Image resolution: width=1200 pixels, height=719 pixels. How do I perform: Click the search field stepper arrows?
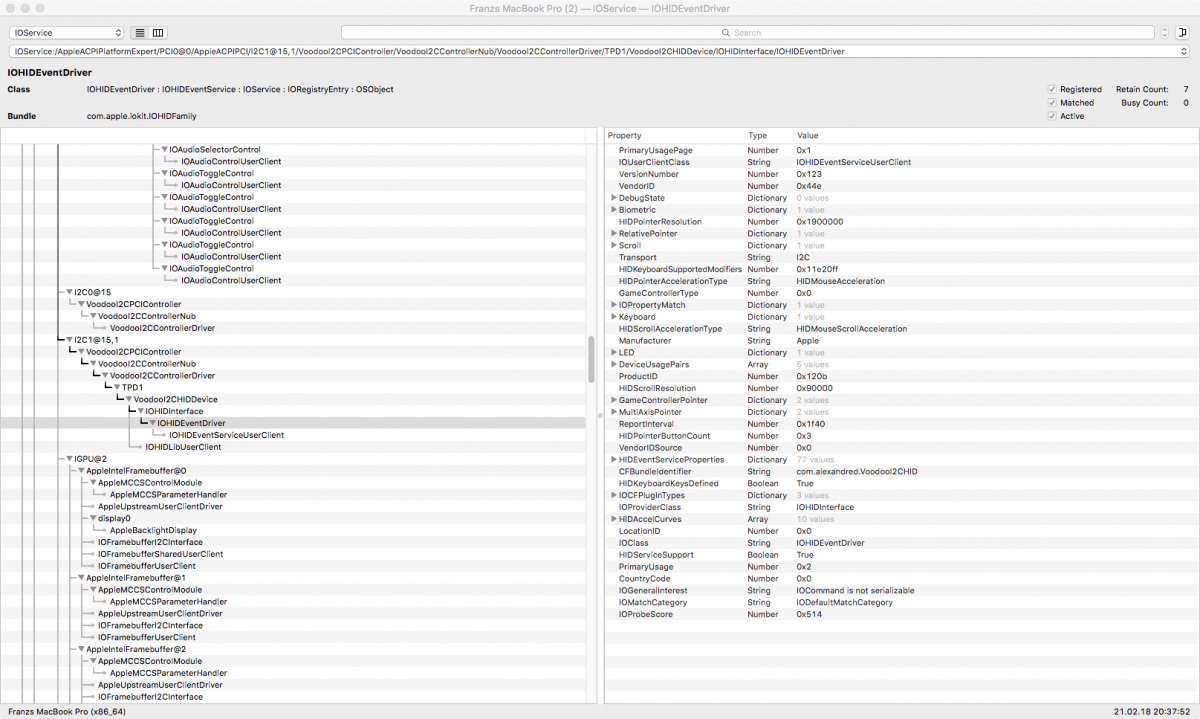[1163, 33]
